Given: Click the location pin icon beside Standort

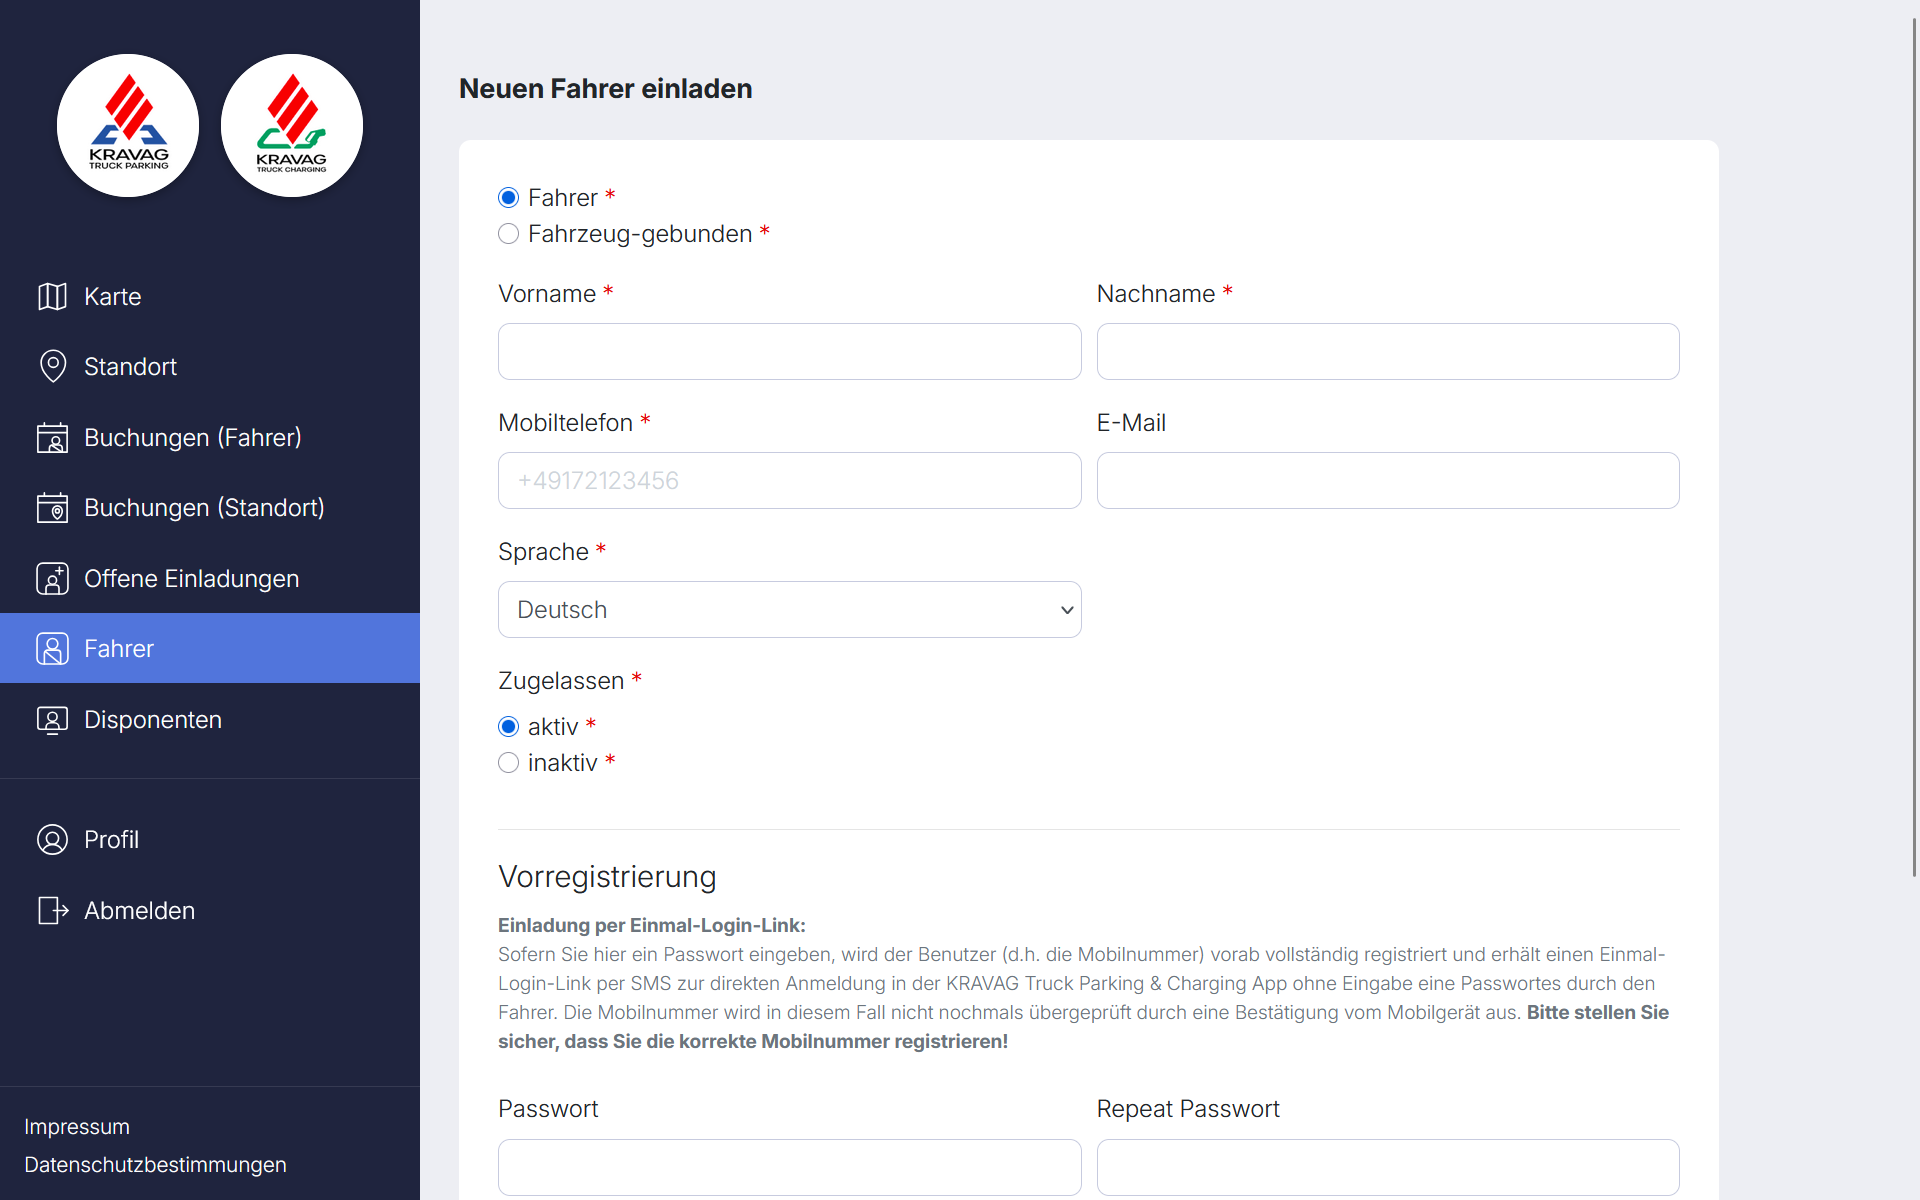Looking at the screenshot, I should pos(52,366).
